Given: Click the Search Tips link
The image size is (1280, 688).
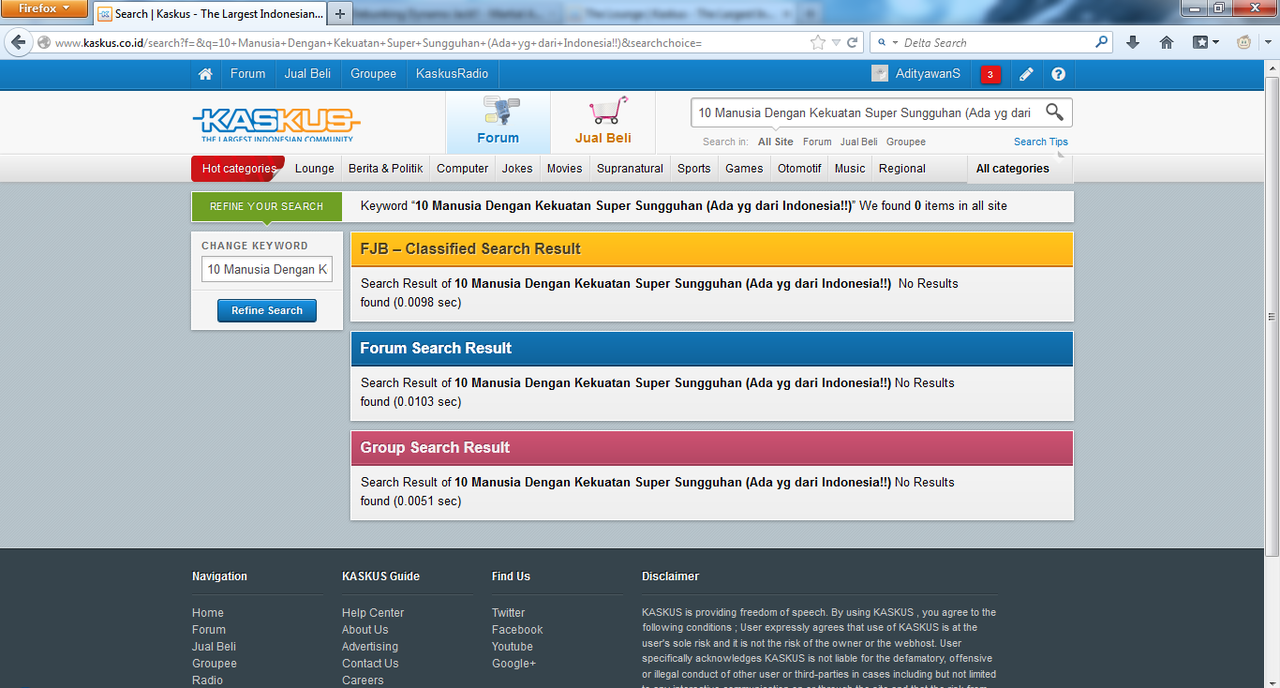Looking at the screenshot, I should click(1041, 142).
